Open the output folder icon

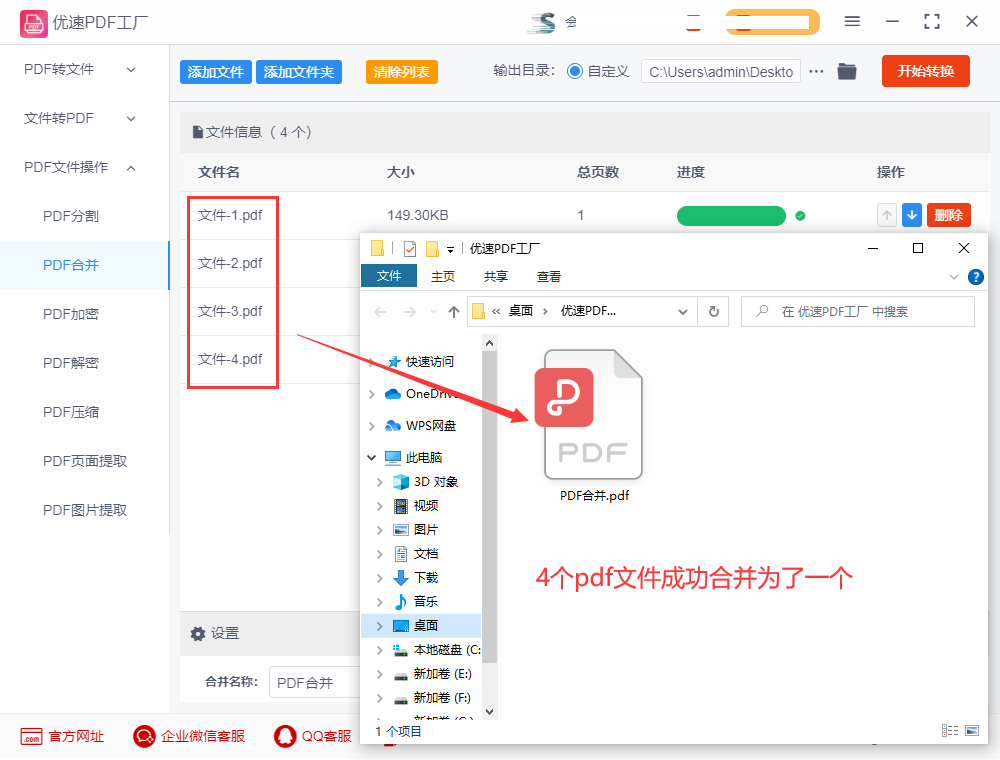[847, 71]
